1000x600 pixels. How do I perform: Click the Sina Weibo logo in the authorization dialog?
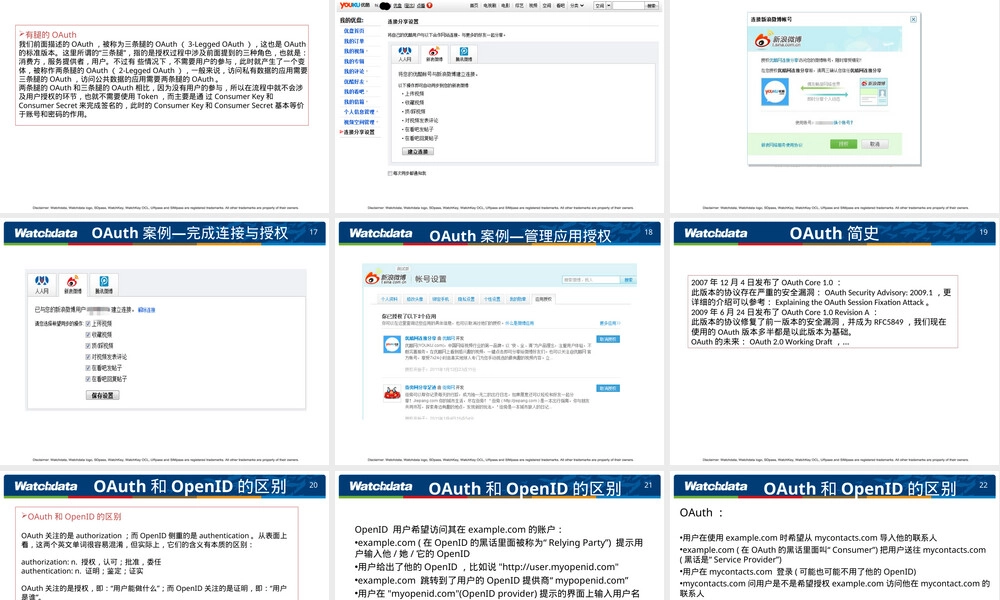coord(777,41)
